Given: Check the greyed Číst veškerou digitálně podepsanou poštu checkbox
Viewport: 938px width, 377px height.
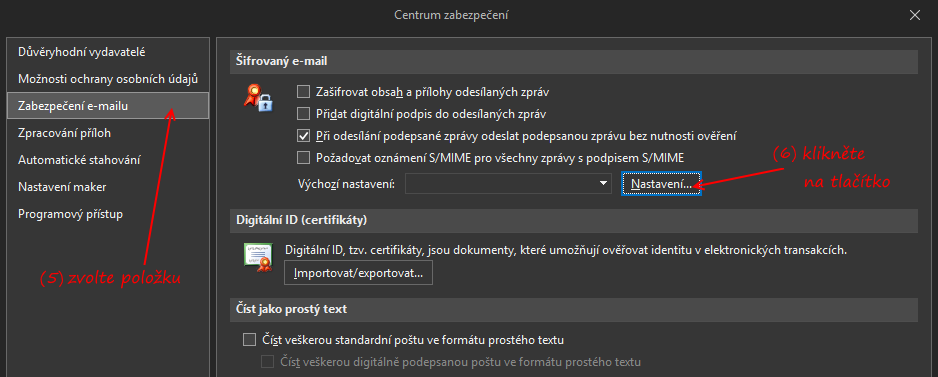Looking at the screenshot, I should tap(267, 361).
